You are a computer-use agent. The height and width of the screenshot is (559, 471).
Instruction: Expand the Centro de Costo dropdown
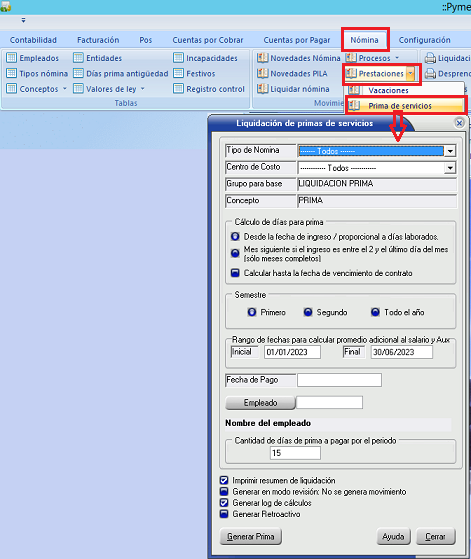(450, 168)
